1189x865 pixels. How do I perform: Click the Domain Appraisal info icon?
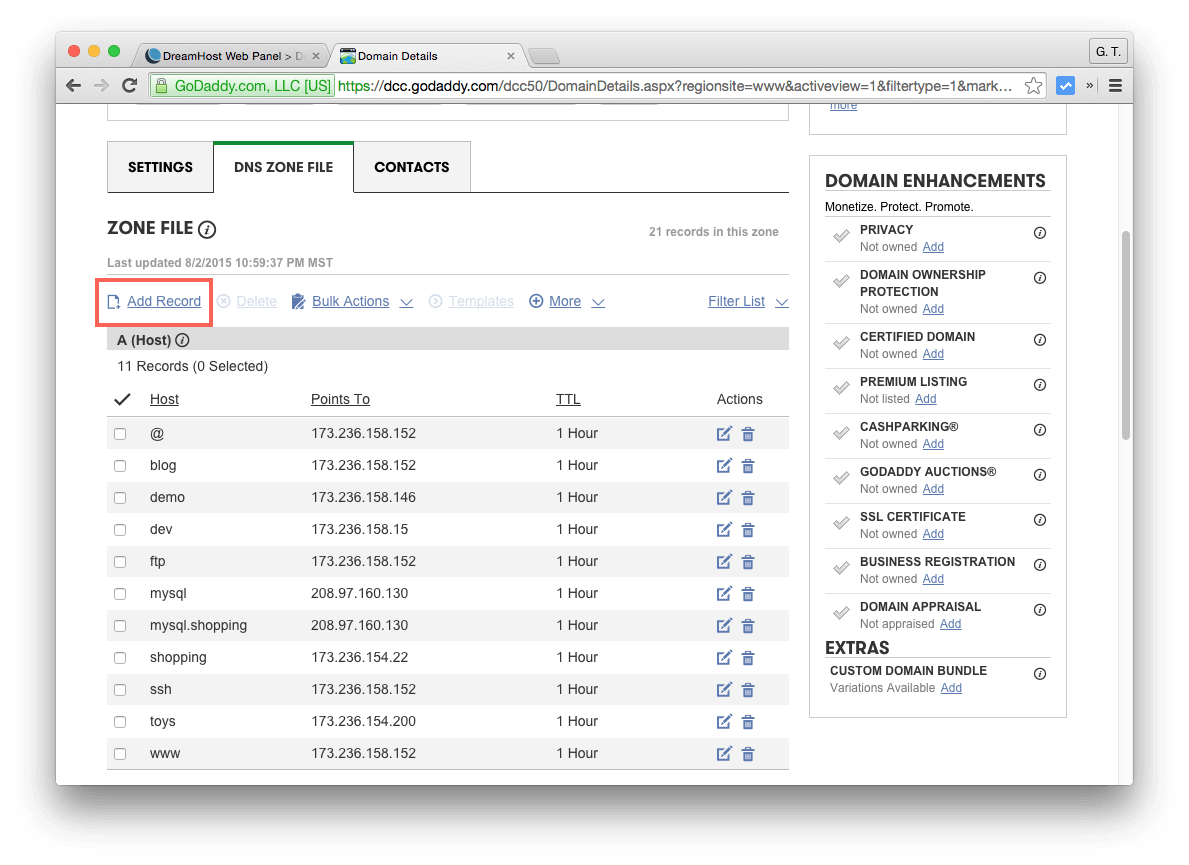(x=1039, y=609)
